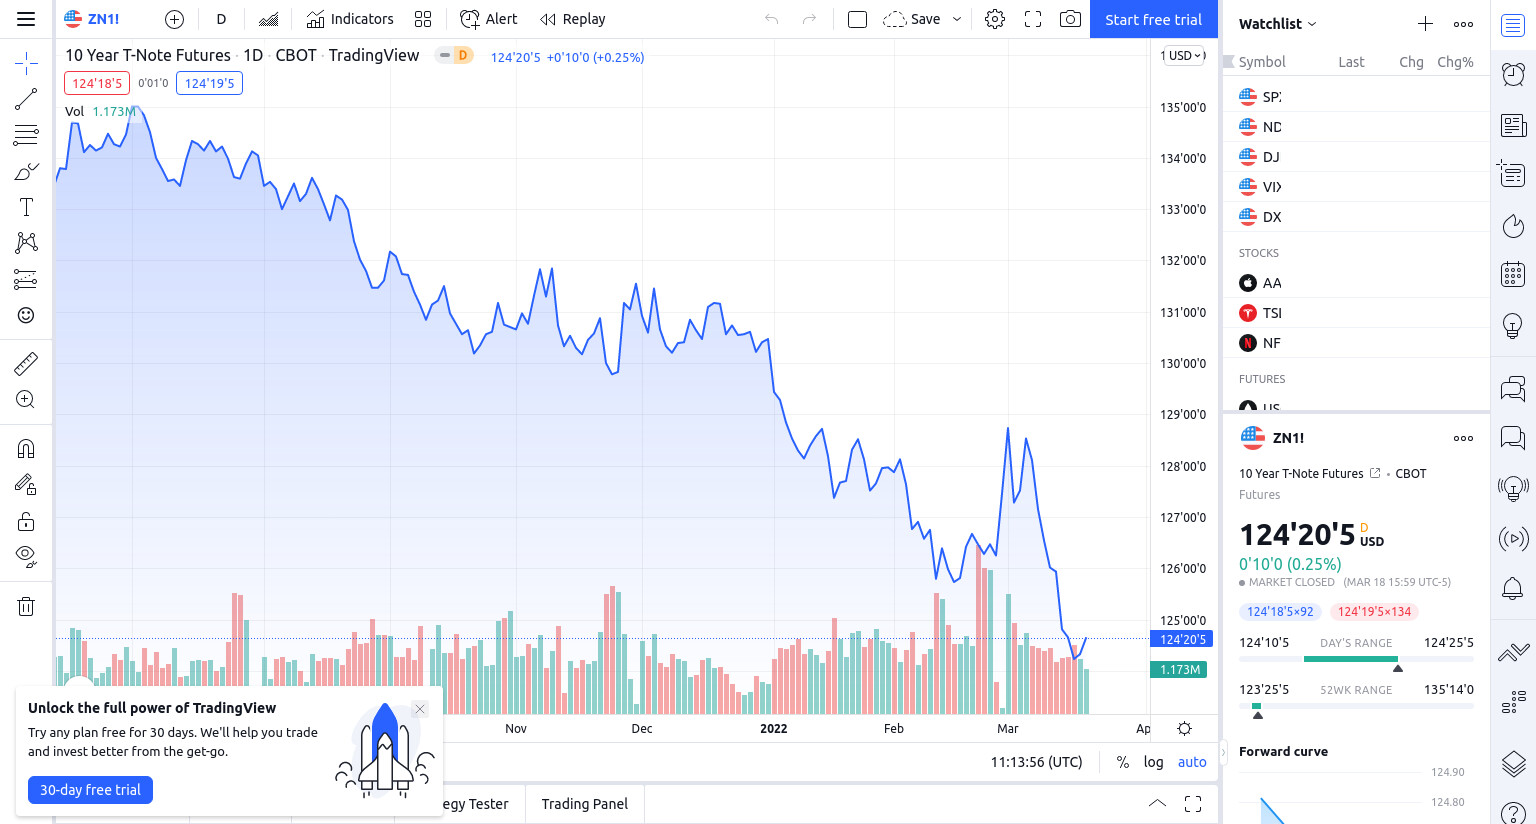This screenshot has width=1536, height=824.
Task: Click the 11:13:56 (UTC) timezone selector
Action: click(x=1037, y=762)
